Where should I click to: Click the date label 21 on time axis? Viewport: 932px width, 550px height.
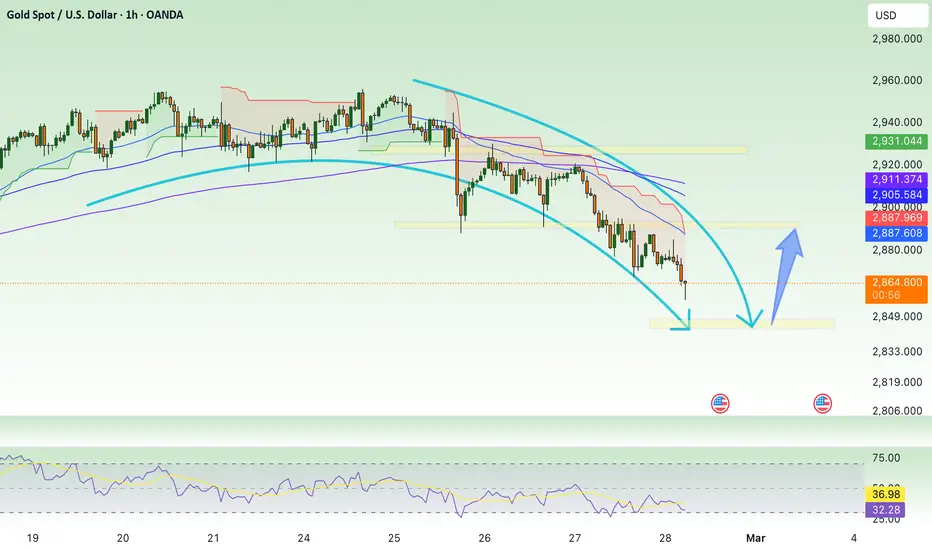(x=213, y=538)
